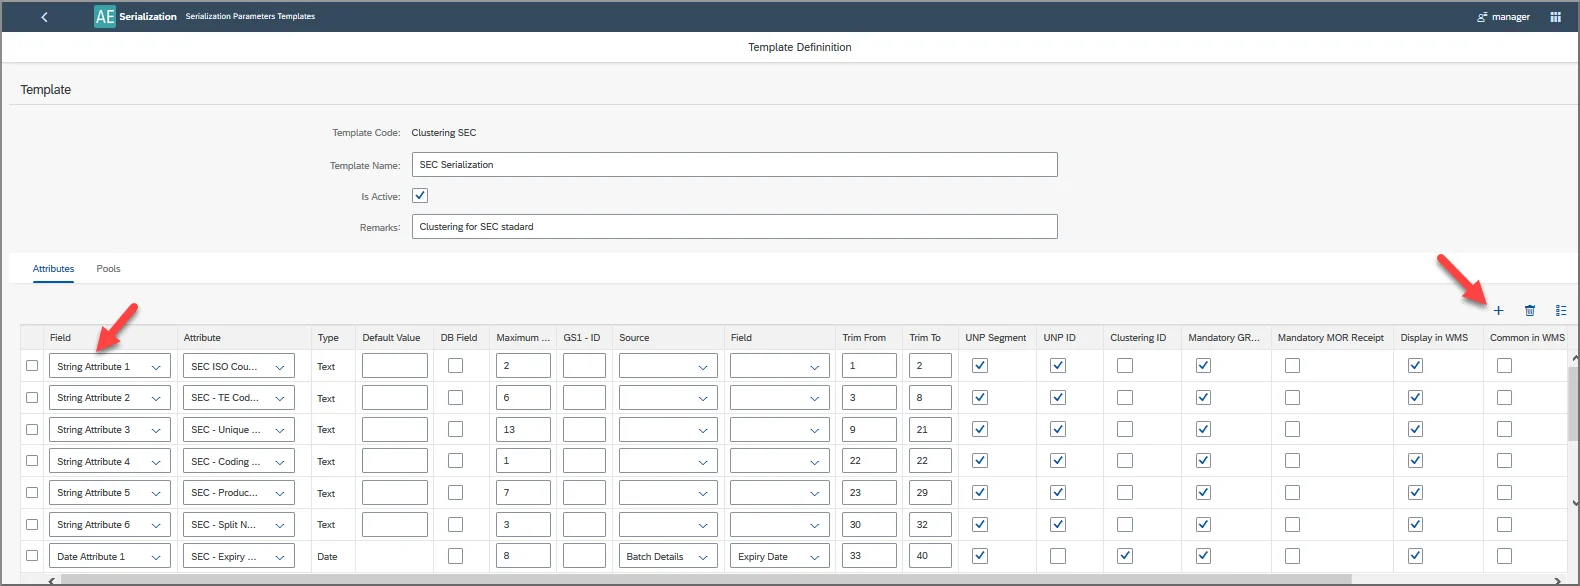Open the app grid launcher icon
The image size is (1580, 586).
pos(1555,17)
